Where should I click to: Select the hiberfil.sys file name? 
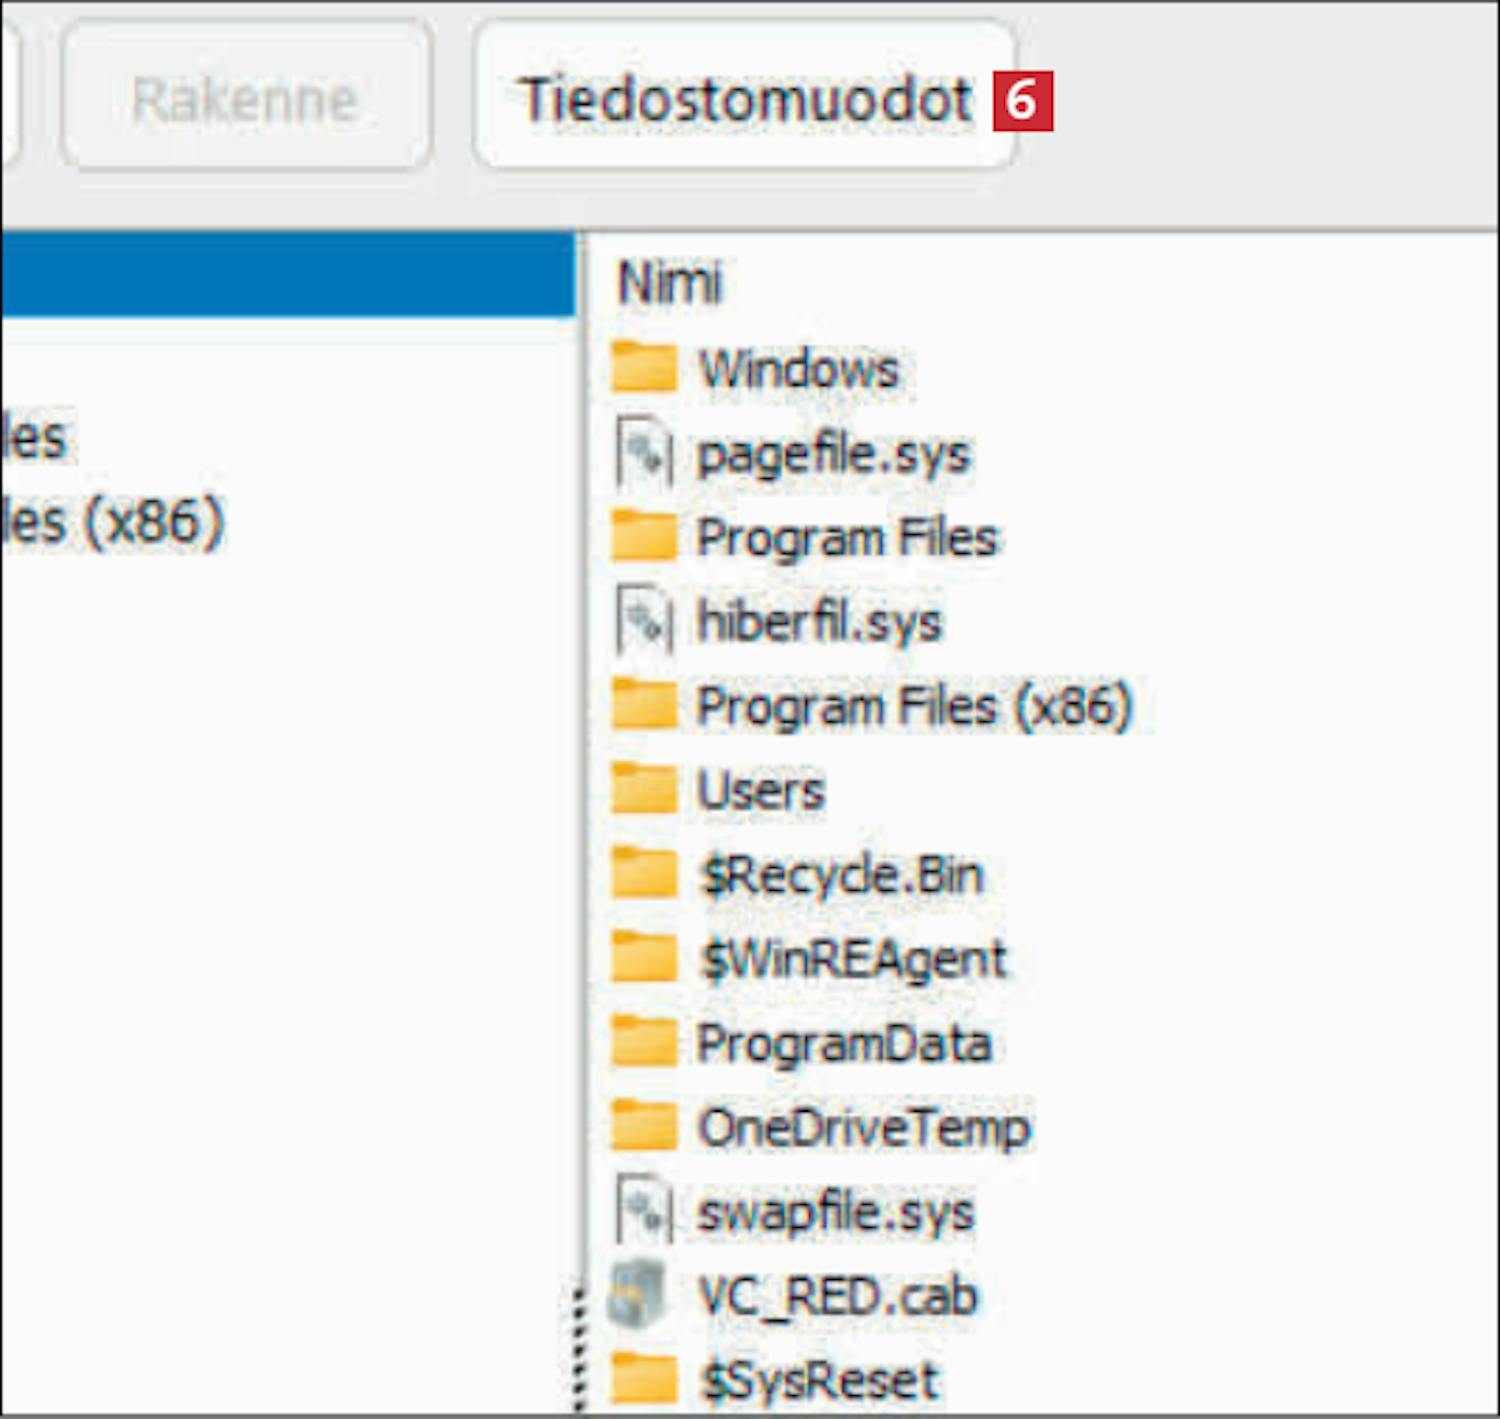point(819,622)
